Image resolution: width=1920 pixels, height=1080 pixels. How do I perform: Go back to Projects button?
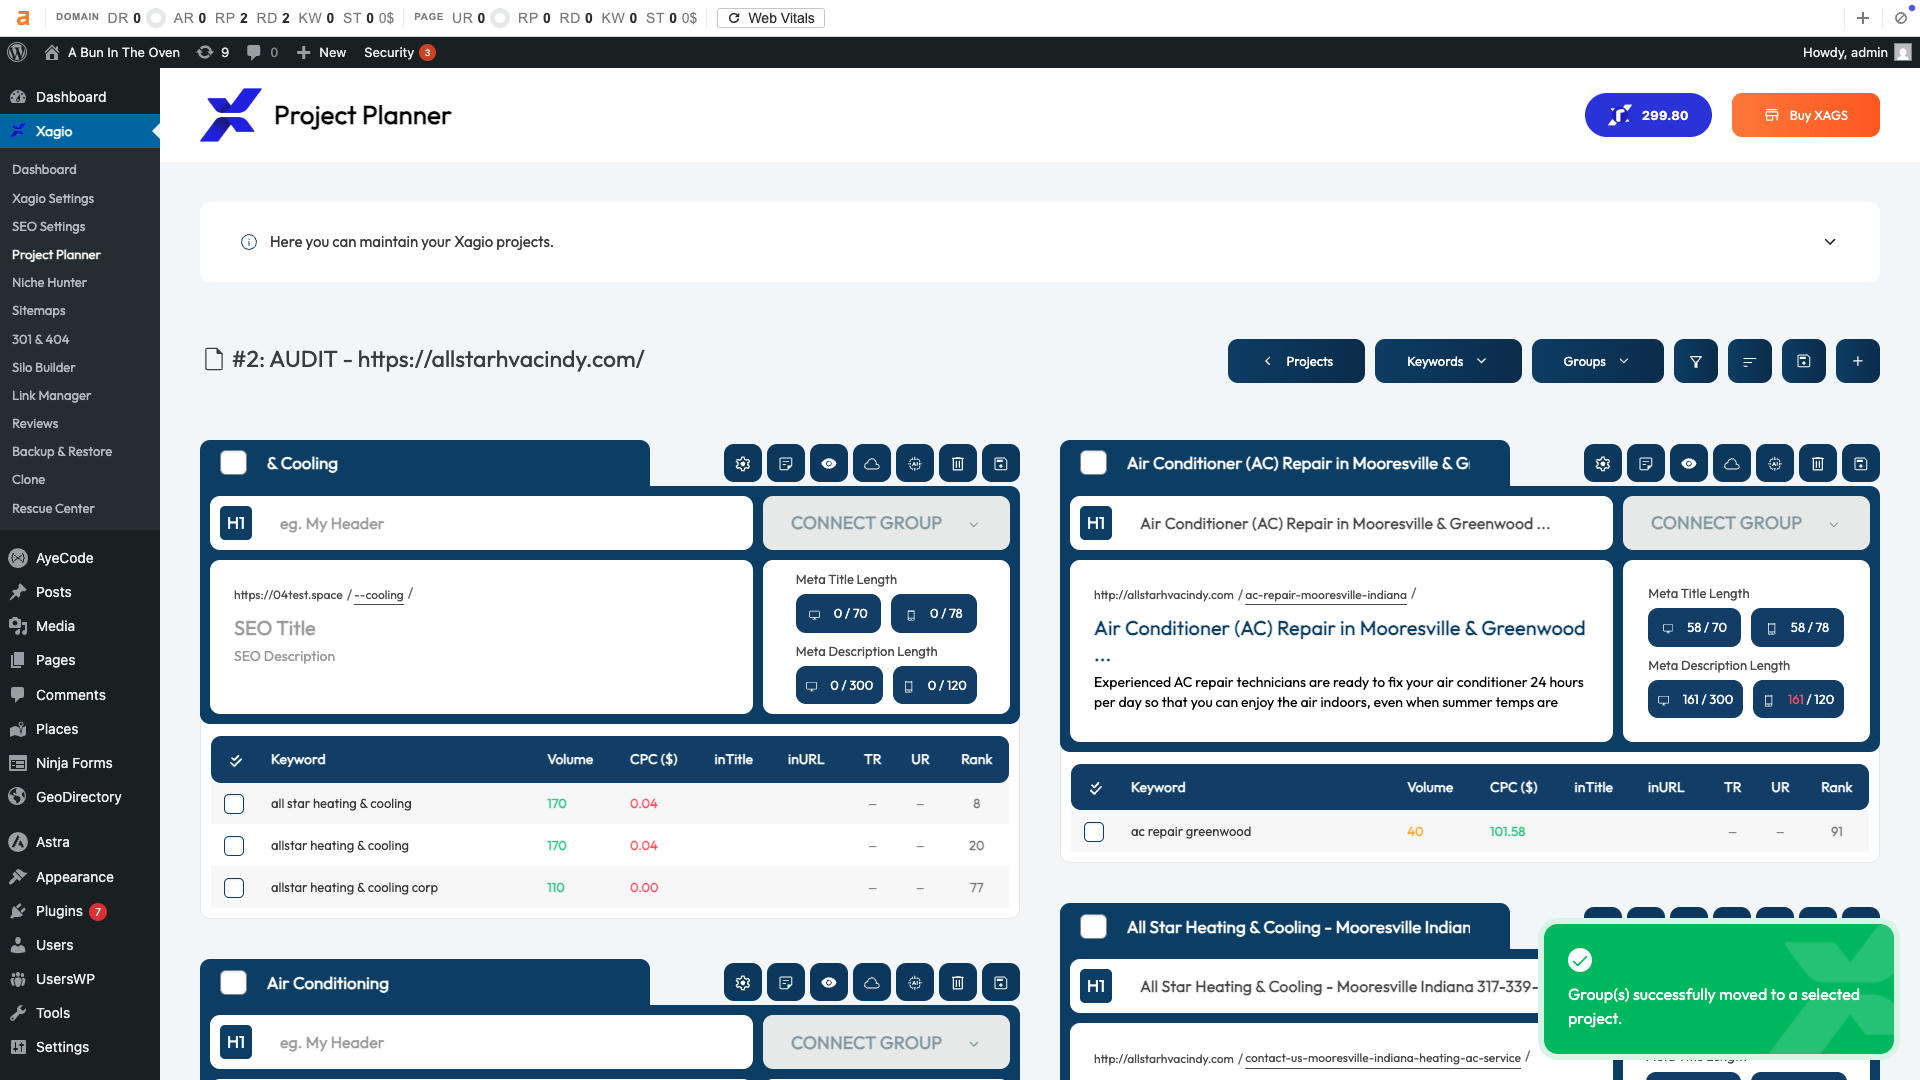pyautogui.click(x=1296, y=361)
